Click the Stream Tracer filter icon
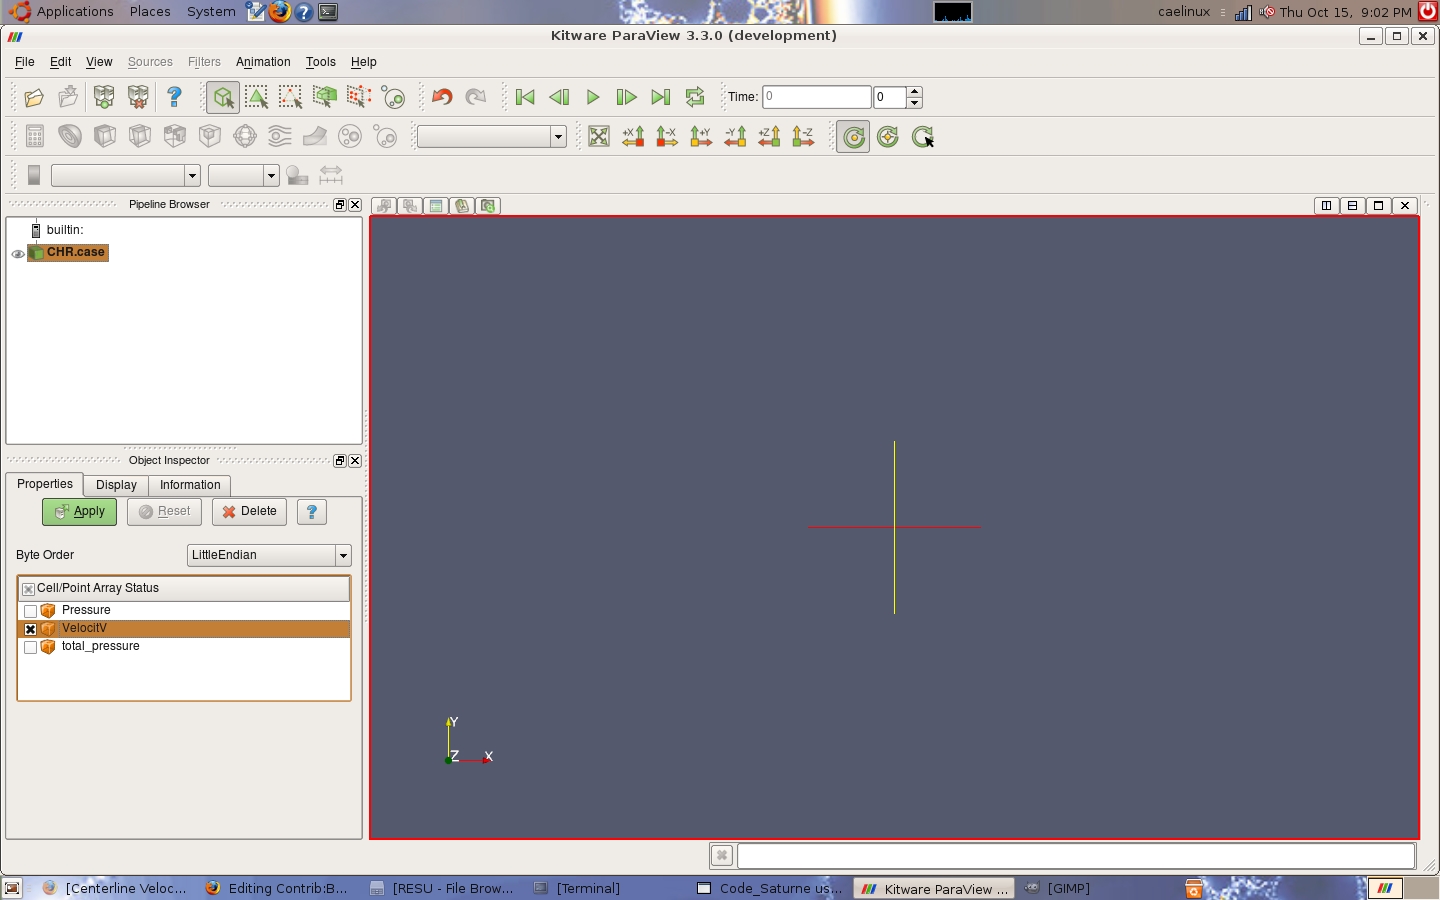This screenshot has width=1440, height=900. [x=280, y=136]
